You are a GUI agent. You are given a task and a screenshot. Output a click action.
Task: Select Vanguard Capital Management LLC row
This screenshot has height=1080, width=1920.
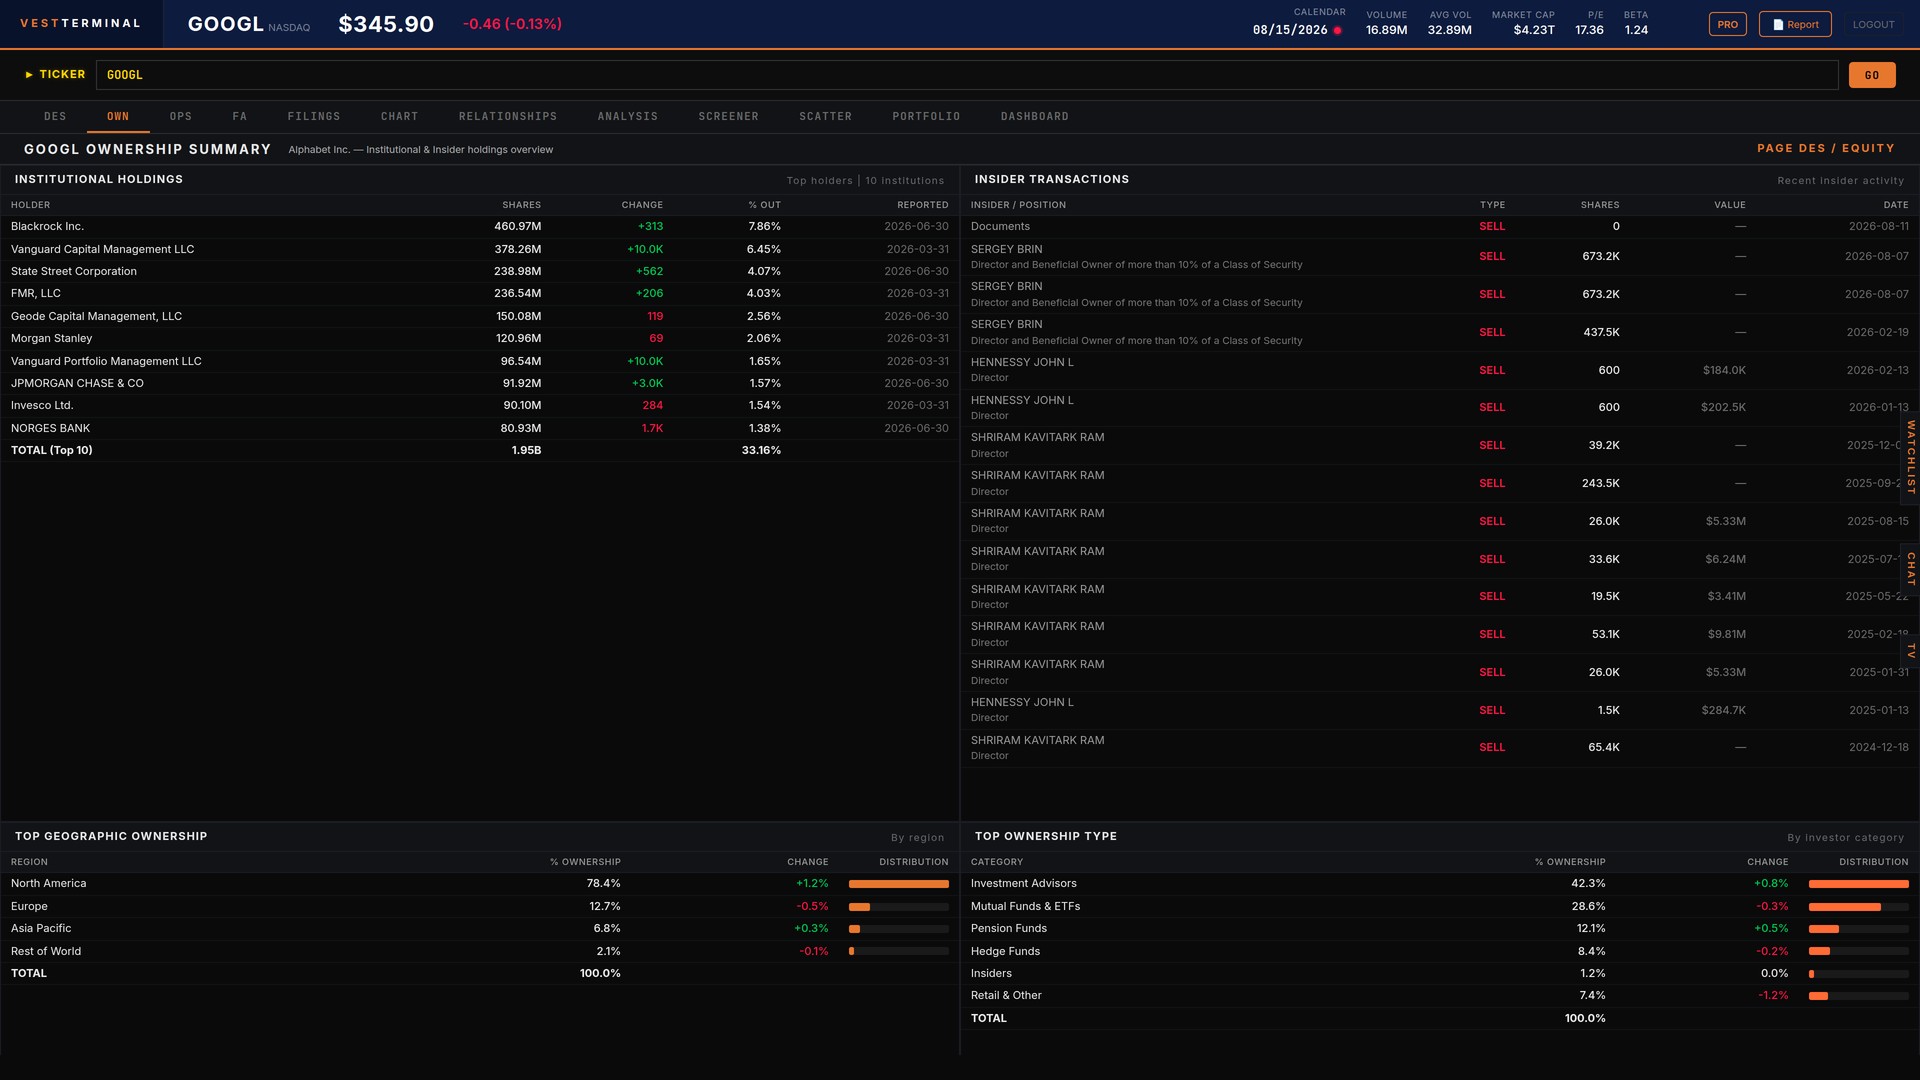click(480, 249)
